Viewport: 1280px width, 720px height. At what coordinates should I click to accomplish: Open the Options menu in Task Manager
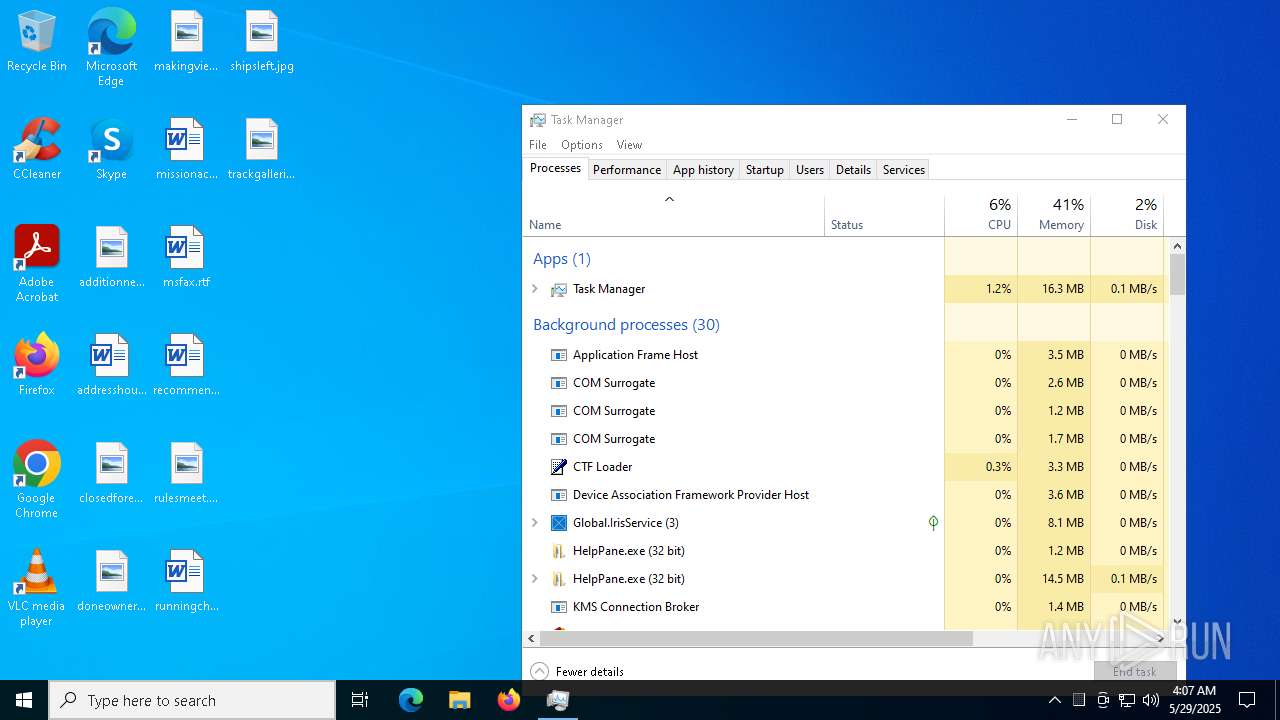point(582,145)
